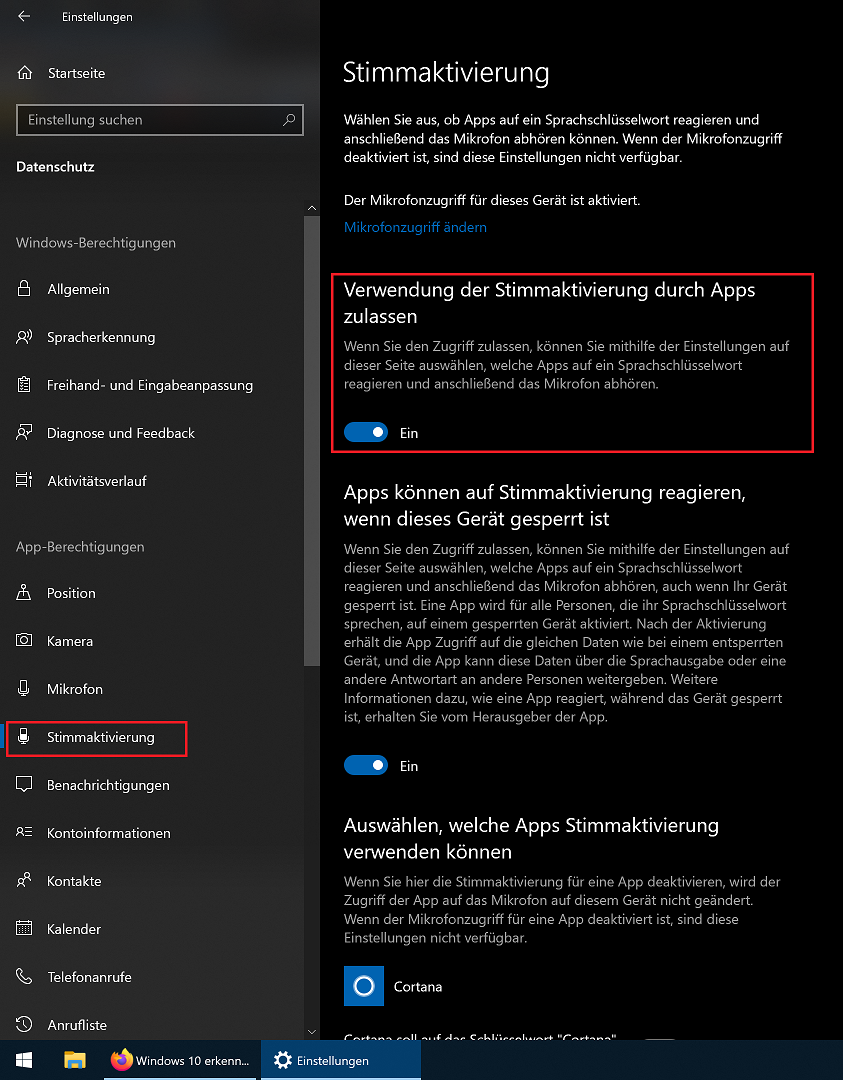Viewport: 843px width, 1080px height.
Task: Click the Aktivitätsverlauf icon
Action: click(24, 481)
